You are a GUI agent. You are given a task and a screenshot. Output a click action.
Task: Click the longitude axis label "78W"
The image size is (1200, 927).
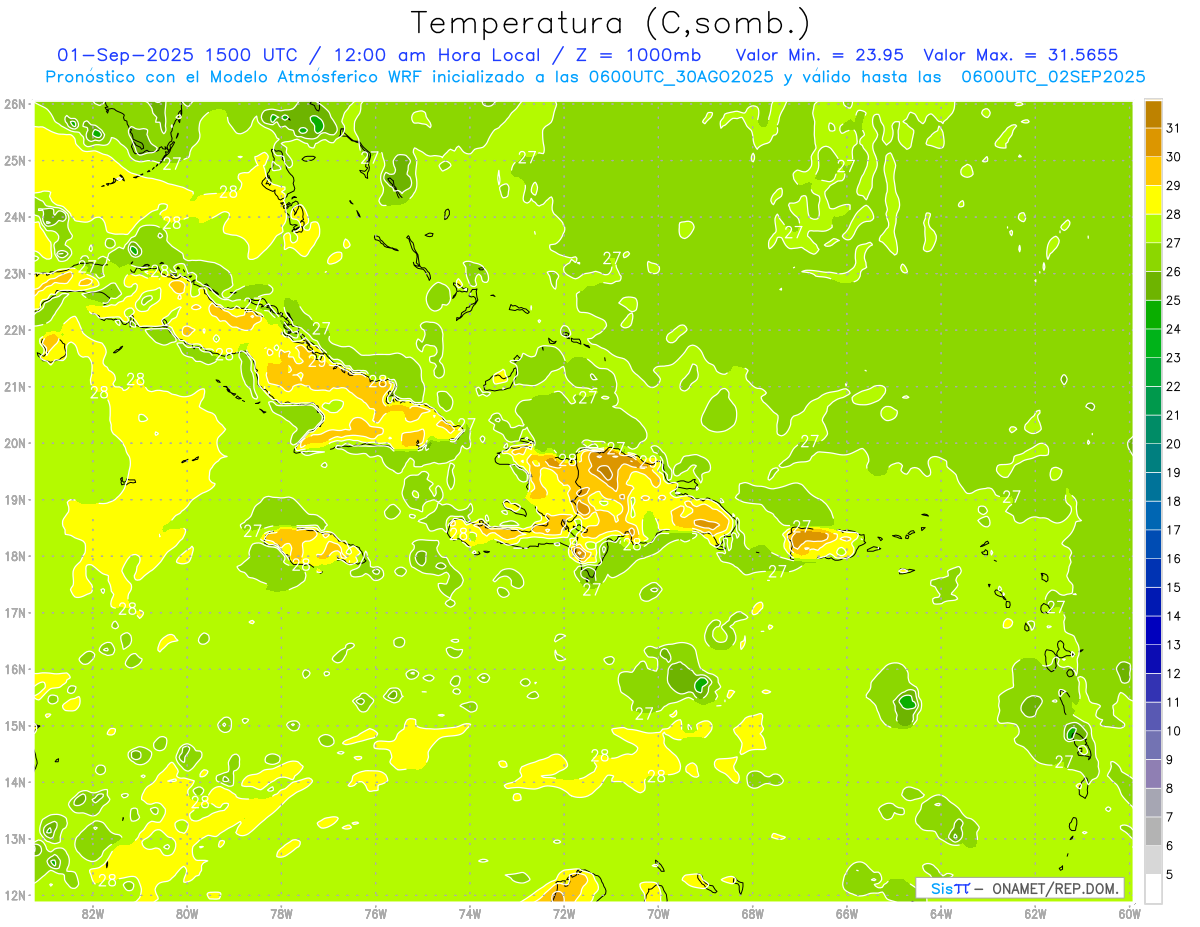tap(281, 913)
